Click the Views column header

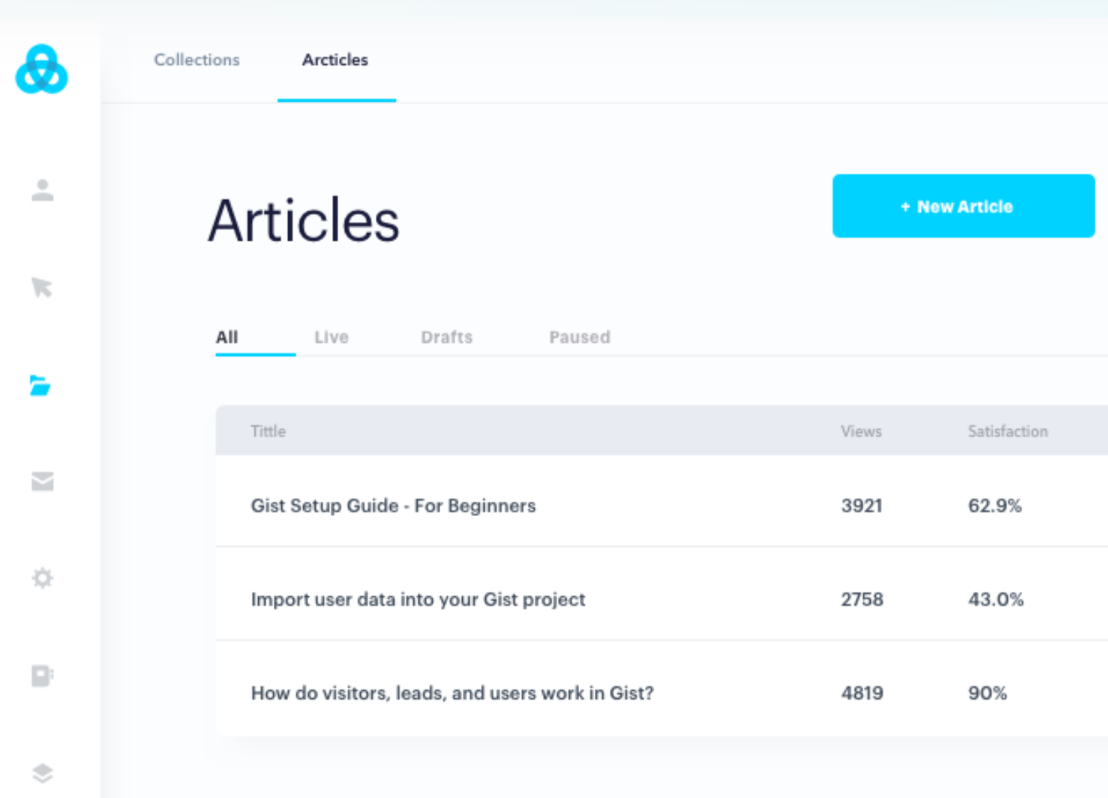[861, 431]
